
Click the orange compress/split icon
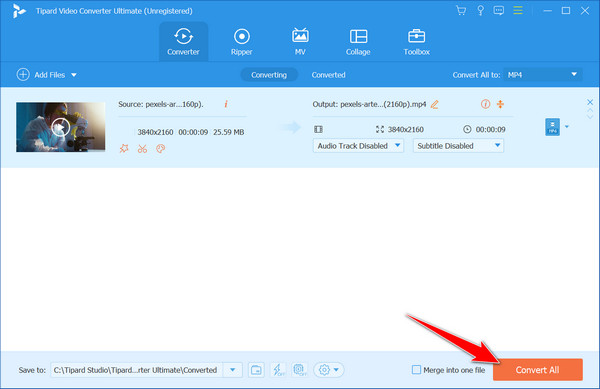point(500,104)
